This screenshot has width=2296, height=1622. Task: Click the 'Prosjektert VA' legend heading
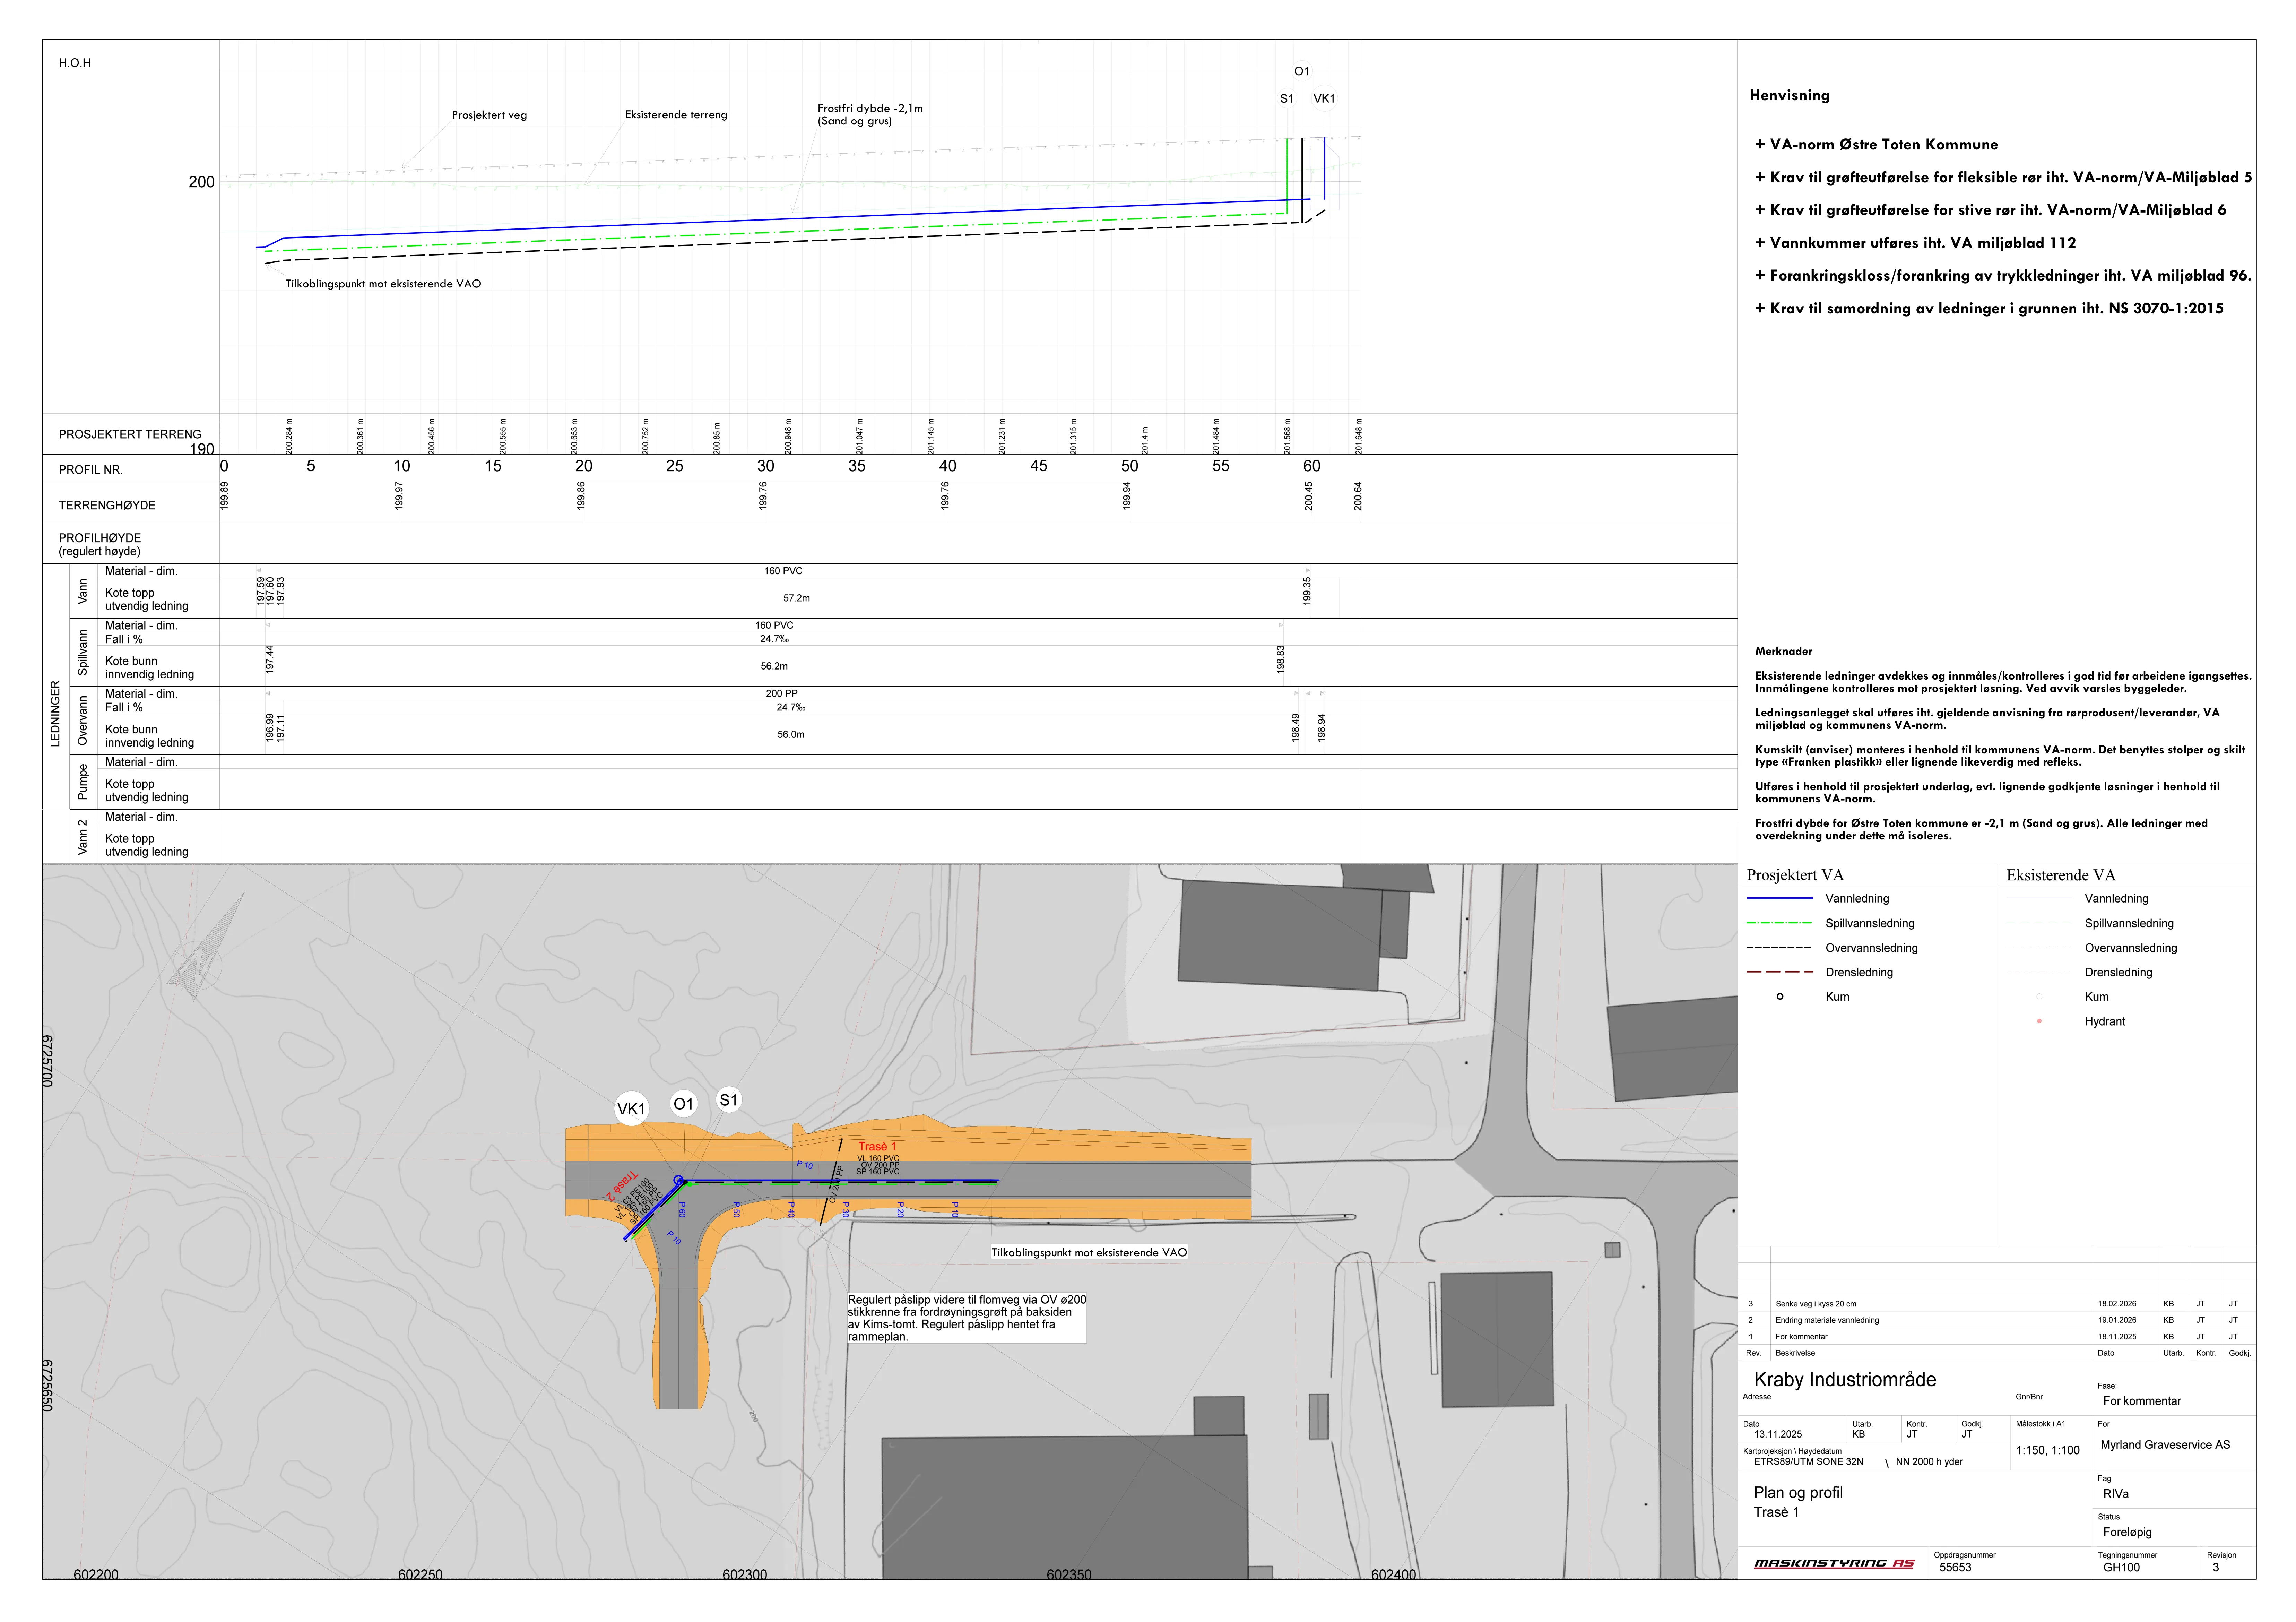pyautogui.click(x=1795, y=875)
